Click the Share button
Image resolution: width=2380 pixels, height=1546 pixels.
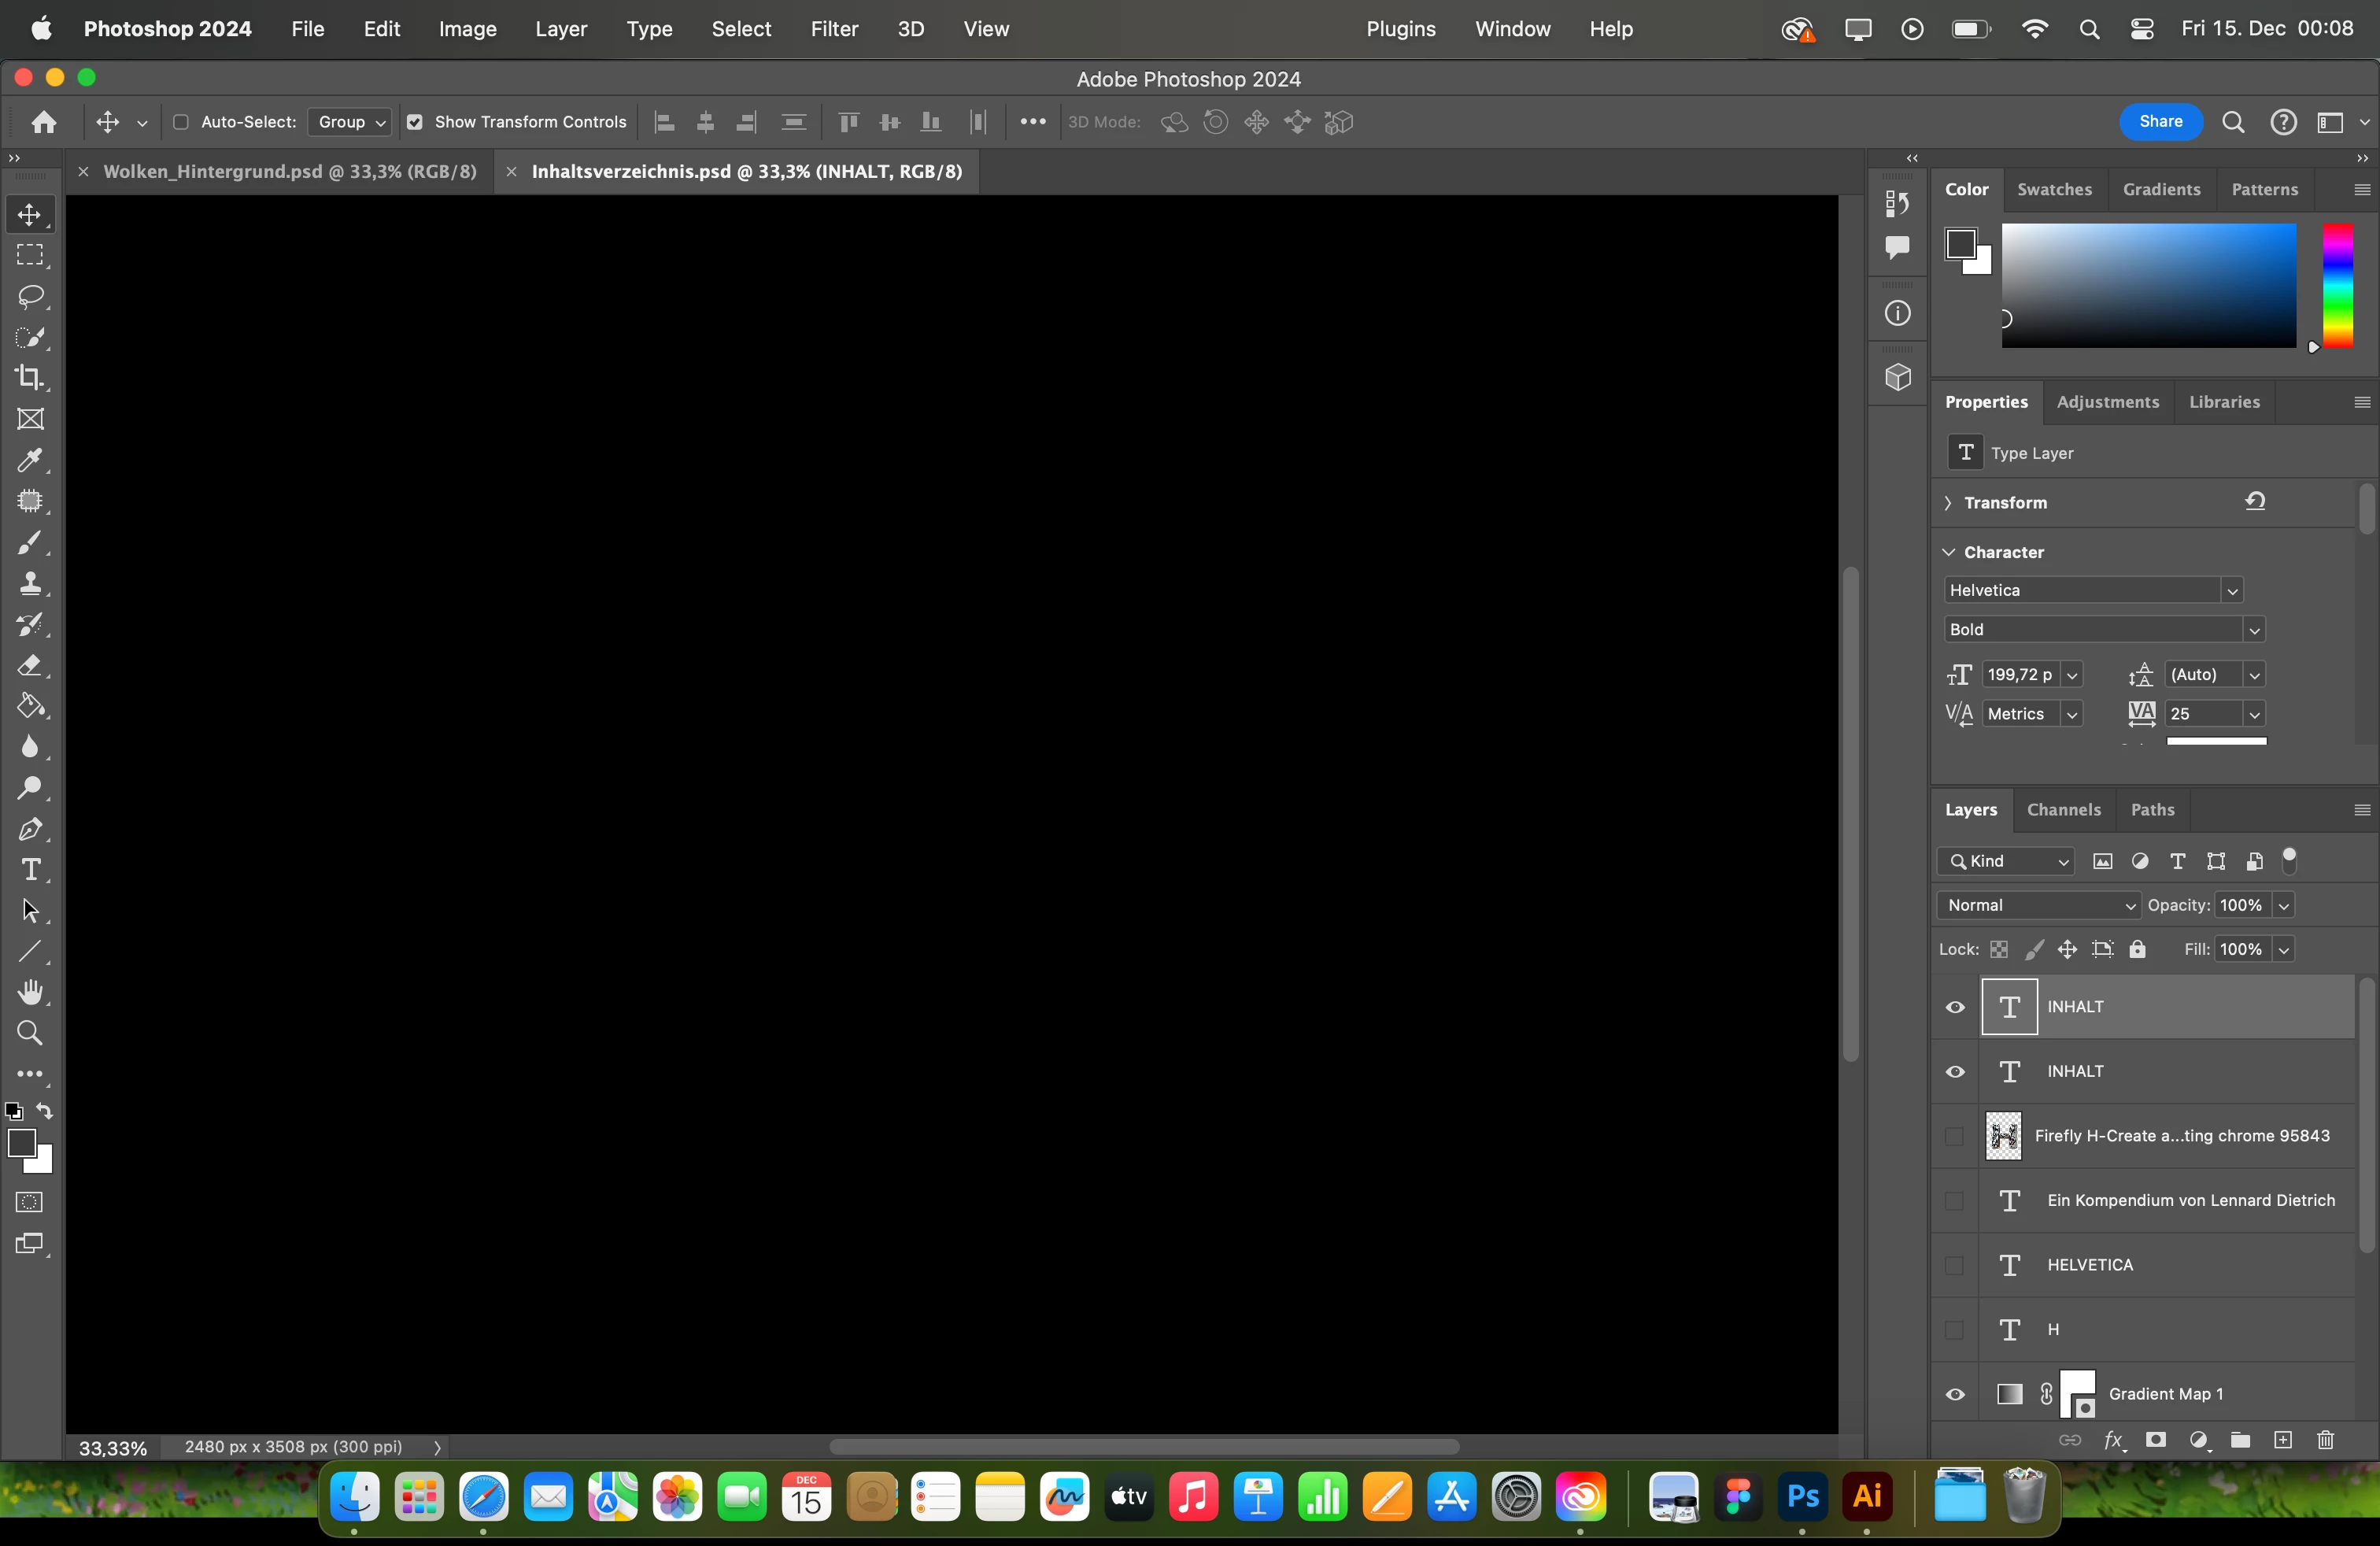(2160, 122)
